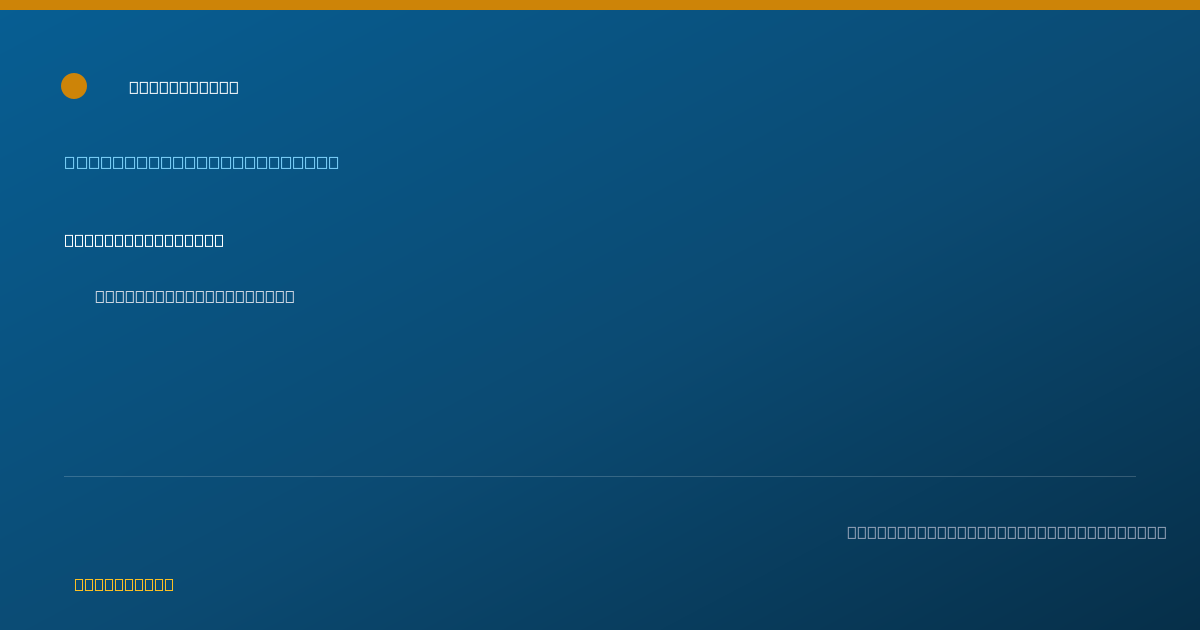
Task: Open the gray right-aligned footer text
Action: 1007,532
